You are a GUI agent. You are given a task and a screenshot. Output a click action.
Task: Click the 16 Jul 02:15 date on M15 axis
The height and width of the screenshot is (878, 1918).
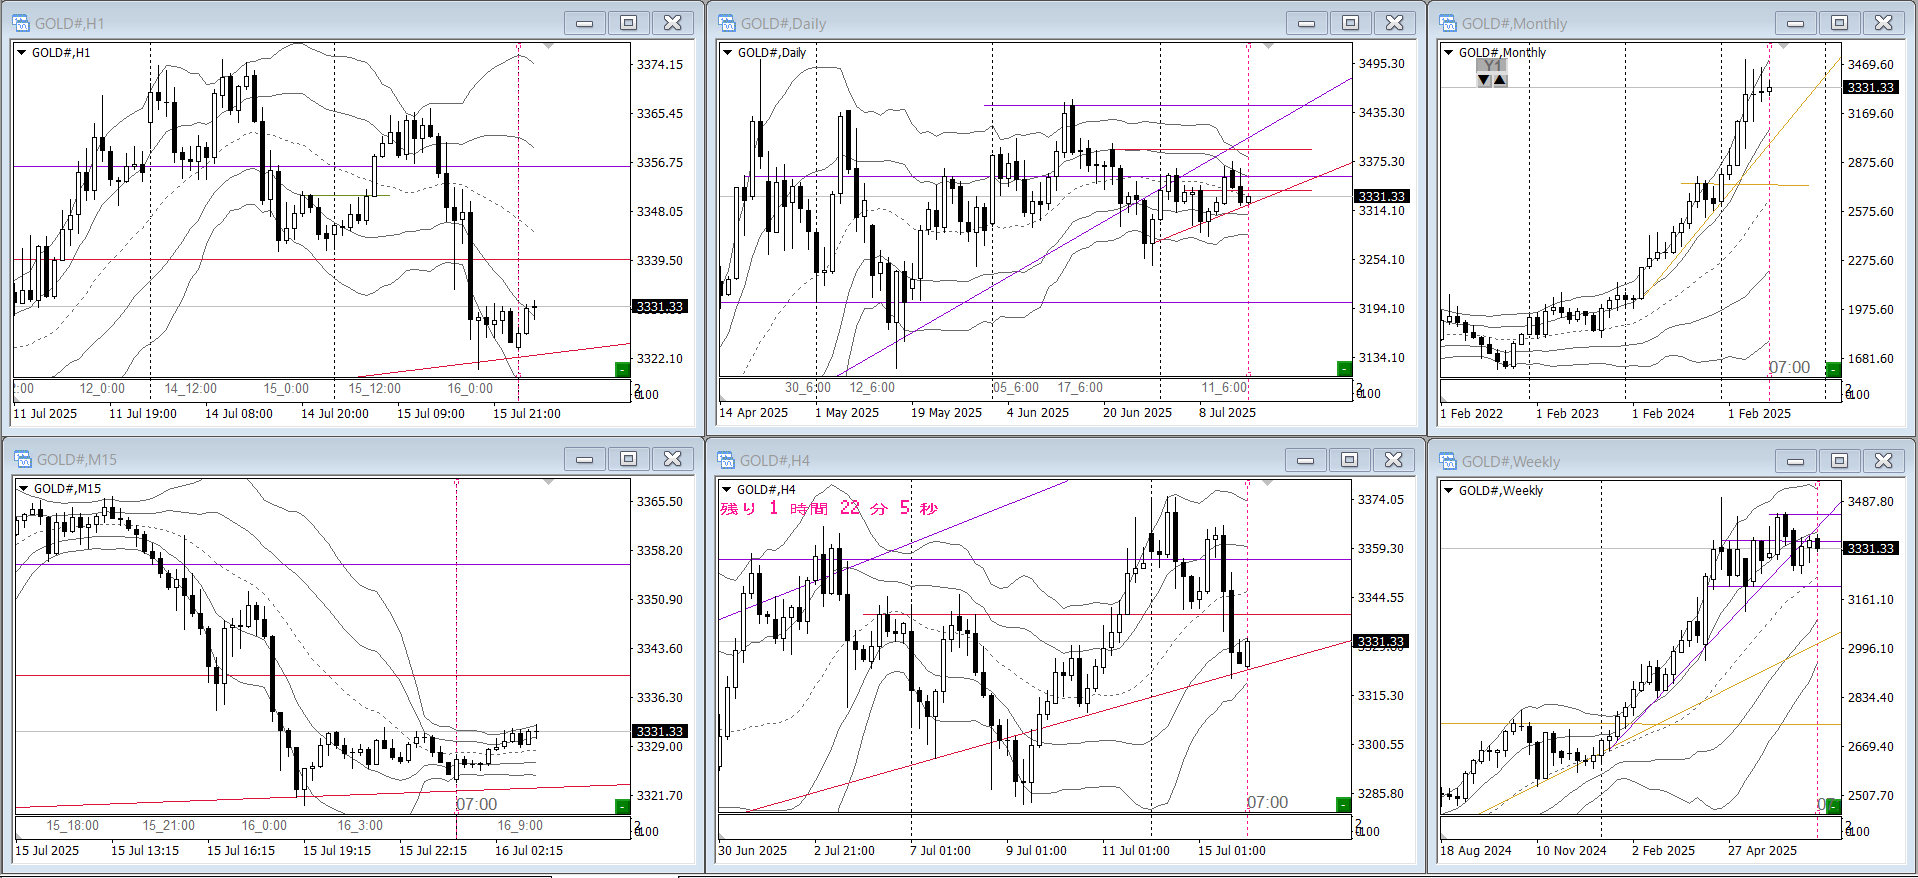point(529,851)
